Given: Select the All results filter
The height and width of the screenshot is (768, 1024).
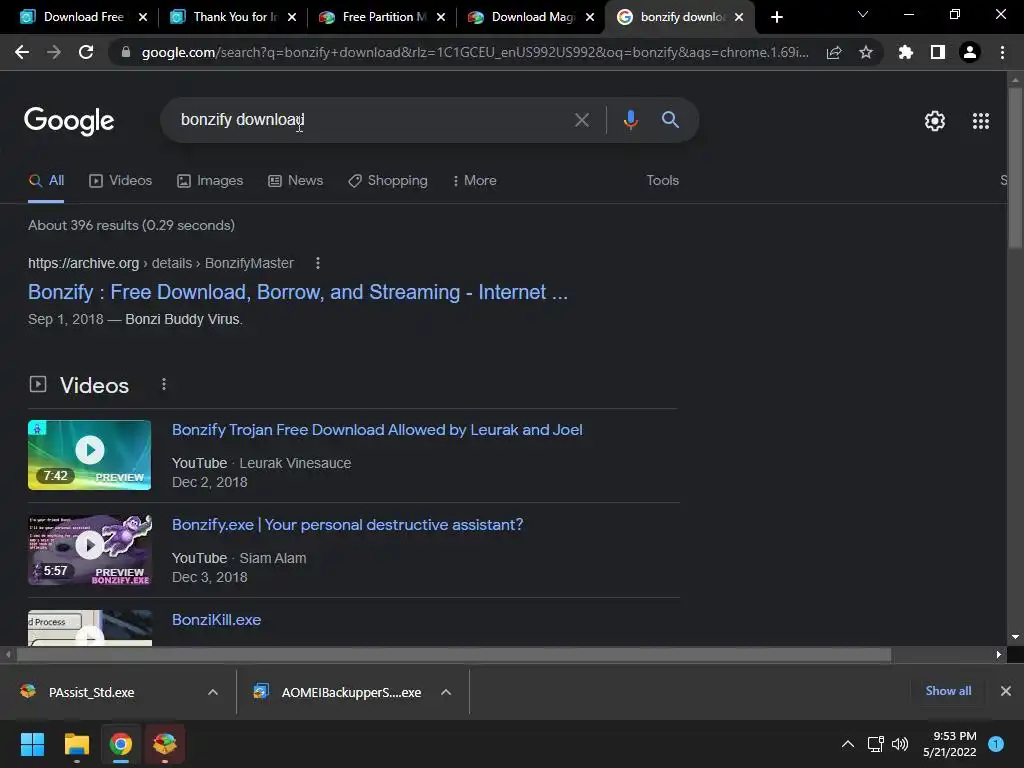Looking at the screenshot, I should (x=46, y=181).
